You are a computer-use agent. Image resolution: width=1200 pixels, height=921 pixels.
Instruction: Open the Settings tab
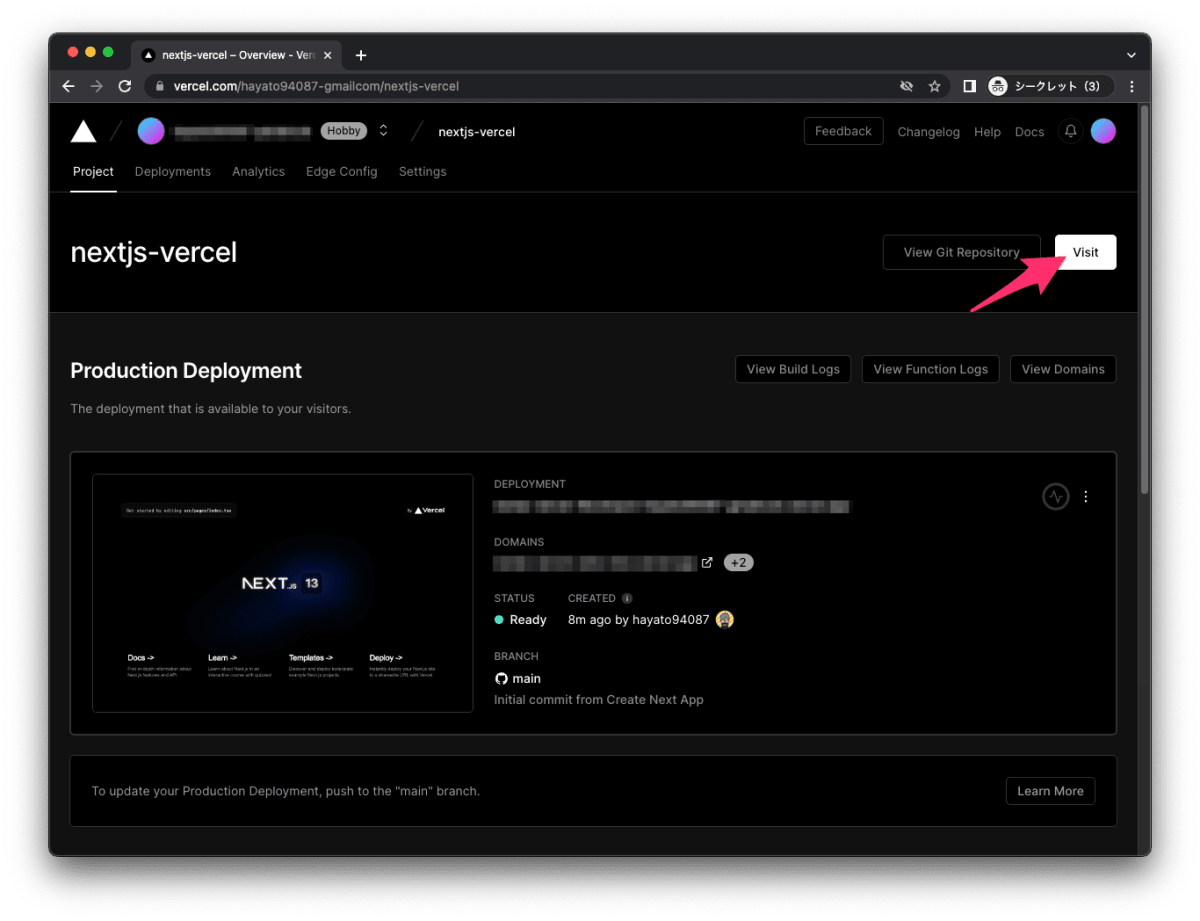tap(422, 172)
